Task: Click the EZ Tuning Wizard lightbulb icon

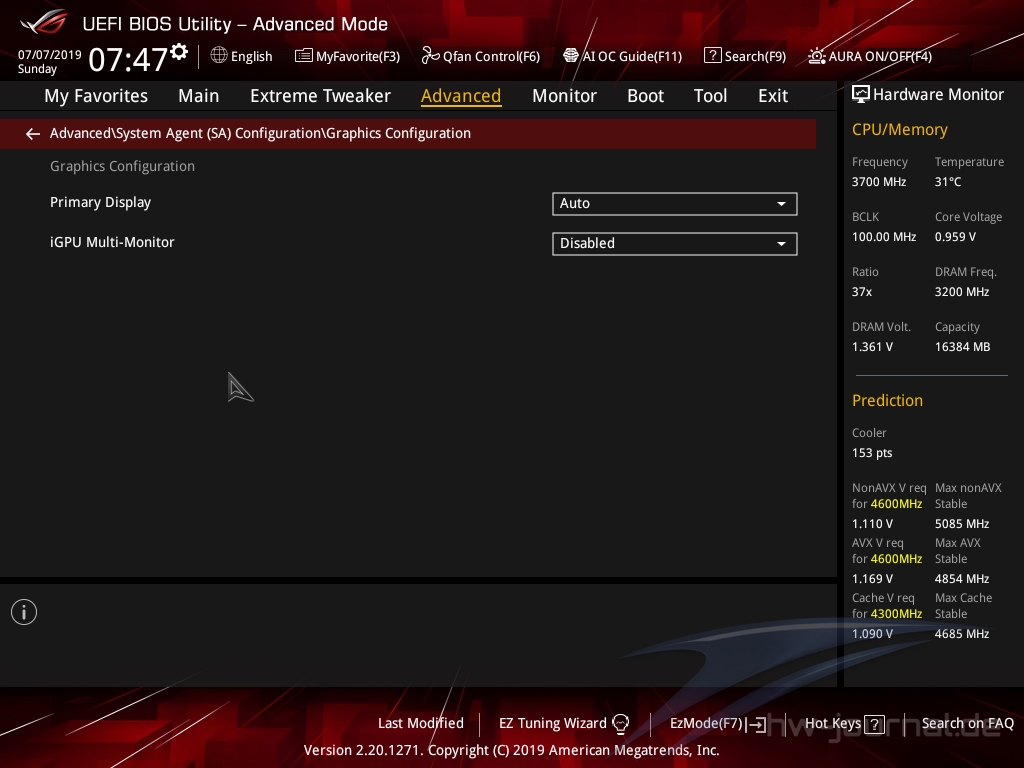Action: 620,724
